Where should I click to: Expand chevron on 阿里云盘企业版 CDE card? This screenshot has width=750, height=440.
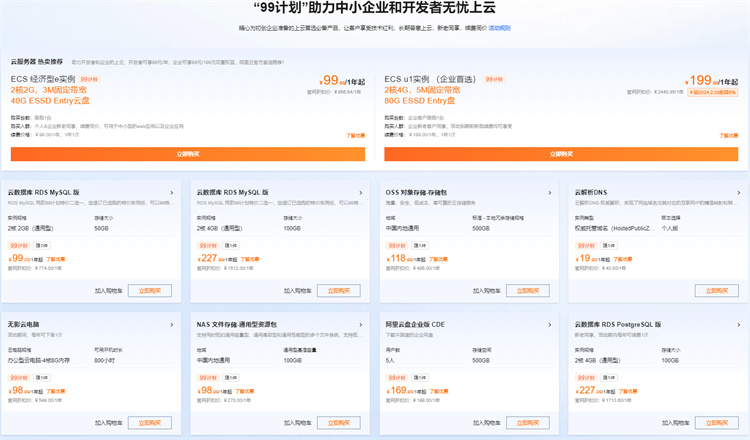[550, 325]
